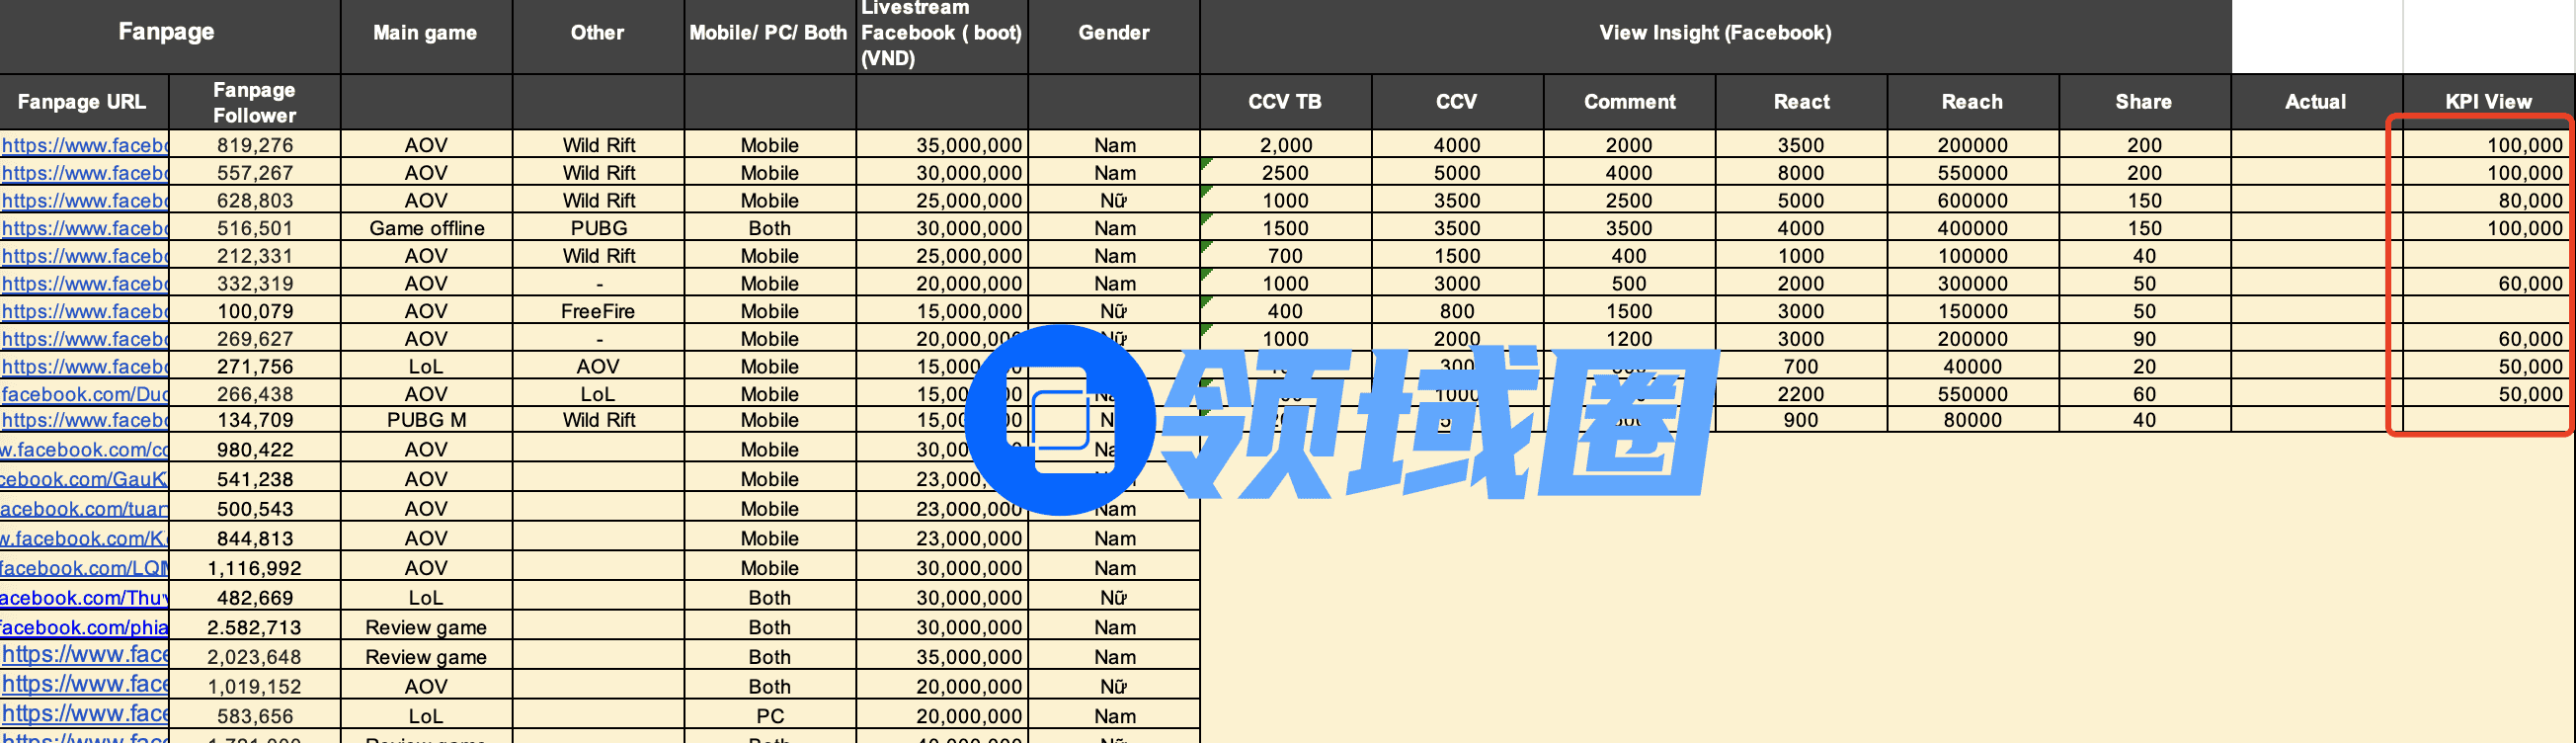
Task: Select follower count 1,116,992 cell
Action: point(254,568)
